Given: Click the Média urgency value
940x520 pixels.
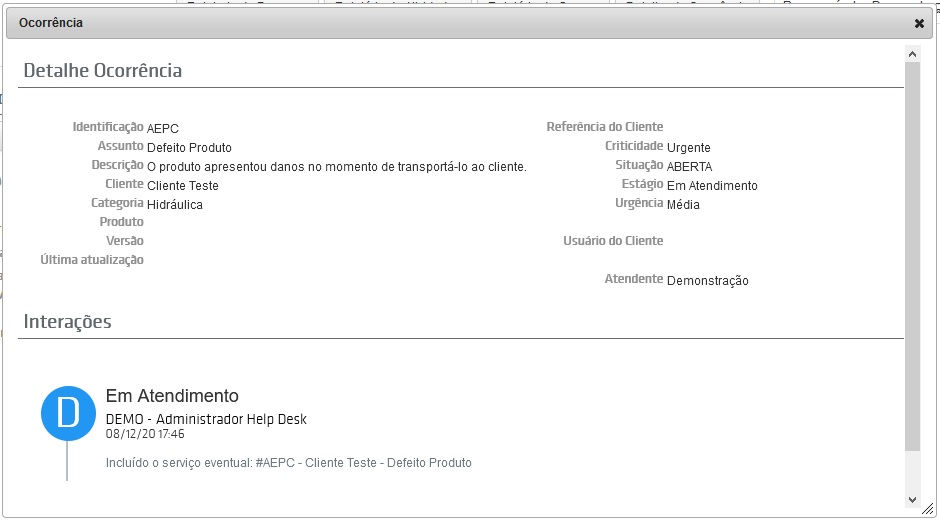Looking at the screenshot, I should 683,205.
